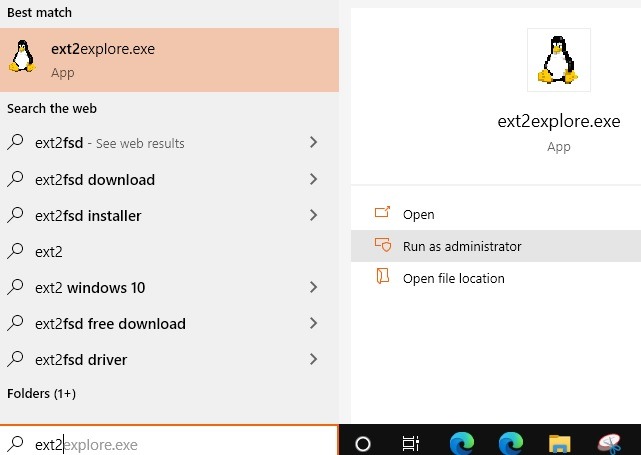Screen dimensions: 641x455
Task: Click the ext2fsd free download suggestion text
Action: pos(110,323)
